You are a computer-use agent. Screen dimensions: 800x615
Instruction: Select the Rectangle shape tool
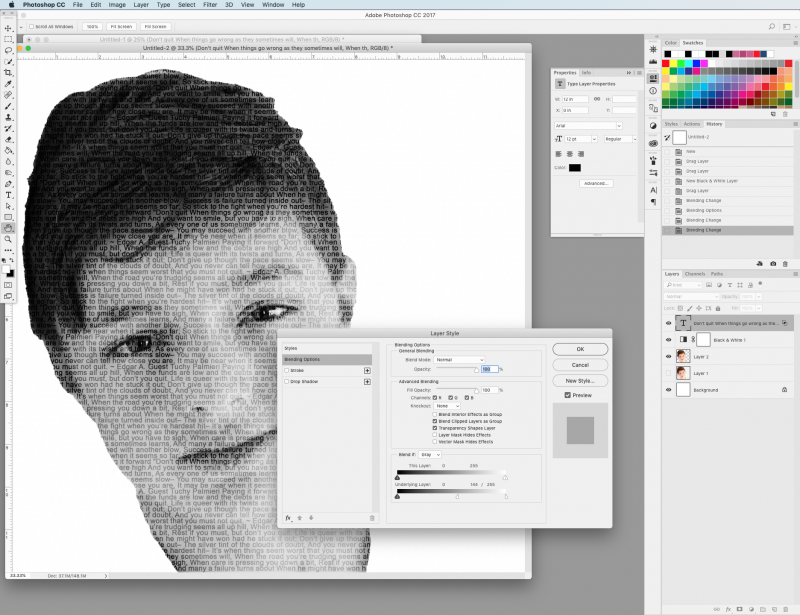pyautogui.click(x=8, y=217)
